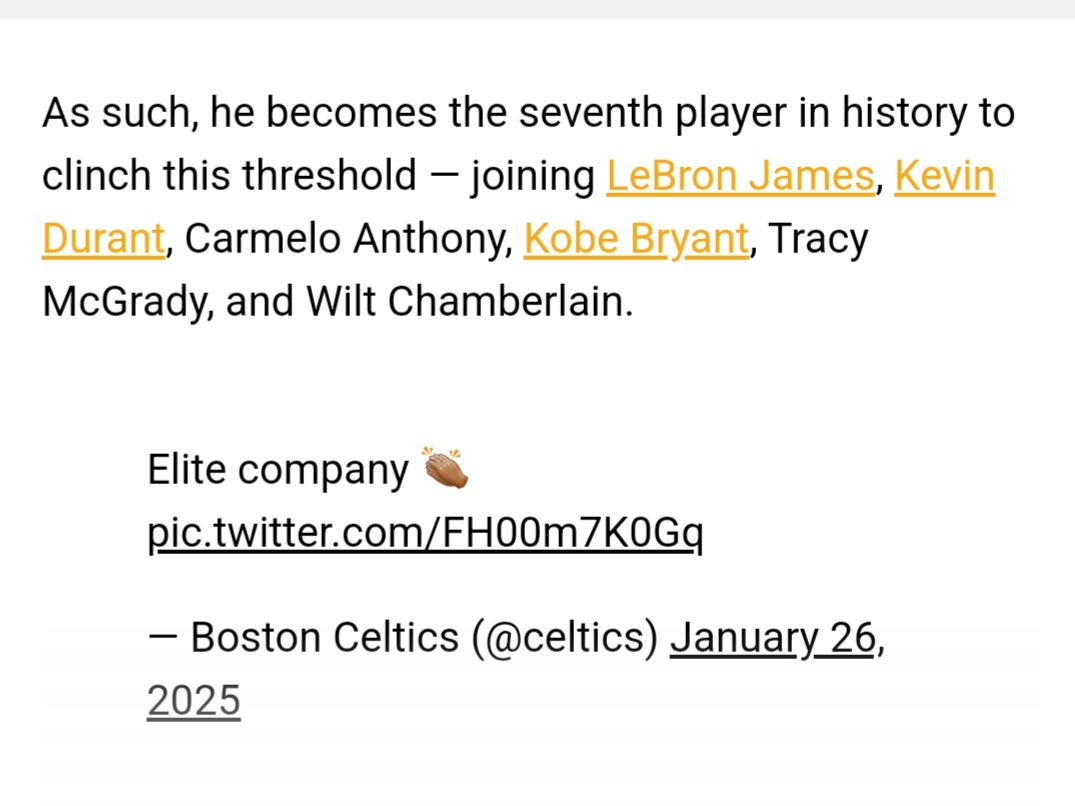Click the Elite company tweet text

tap(278, 471)
